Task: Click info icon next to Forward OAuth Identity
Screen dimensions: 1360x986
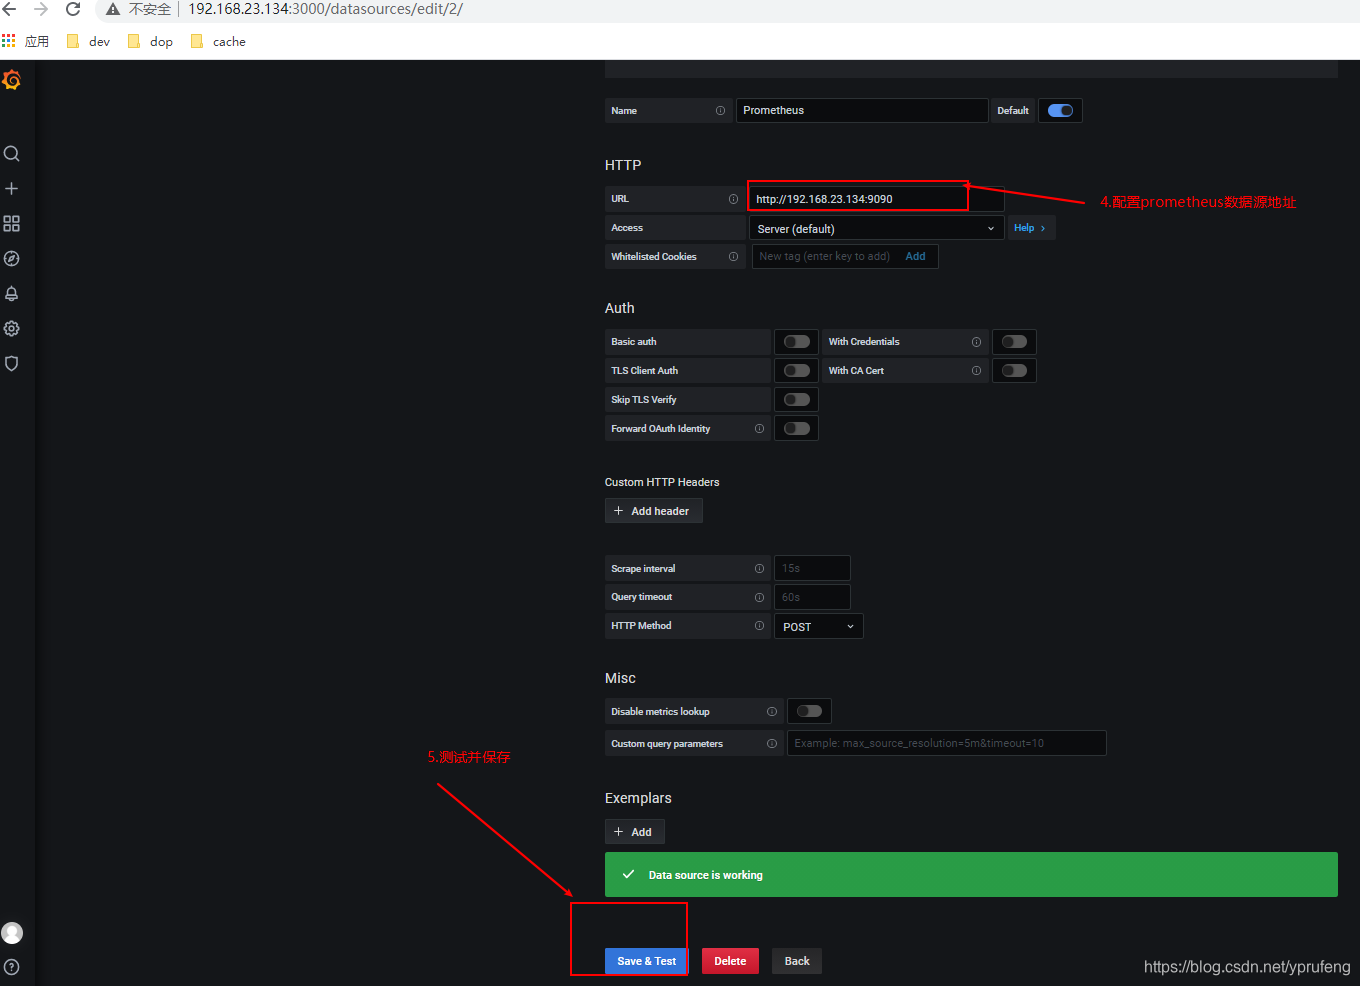Action: click(x=759, y=429)
